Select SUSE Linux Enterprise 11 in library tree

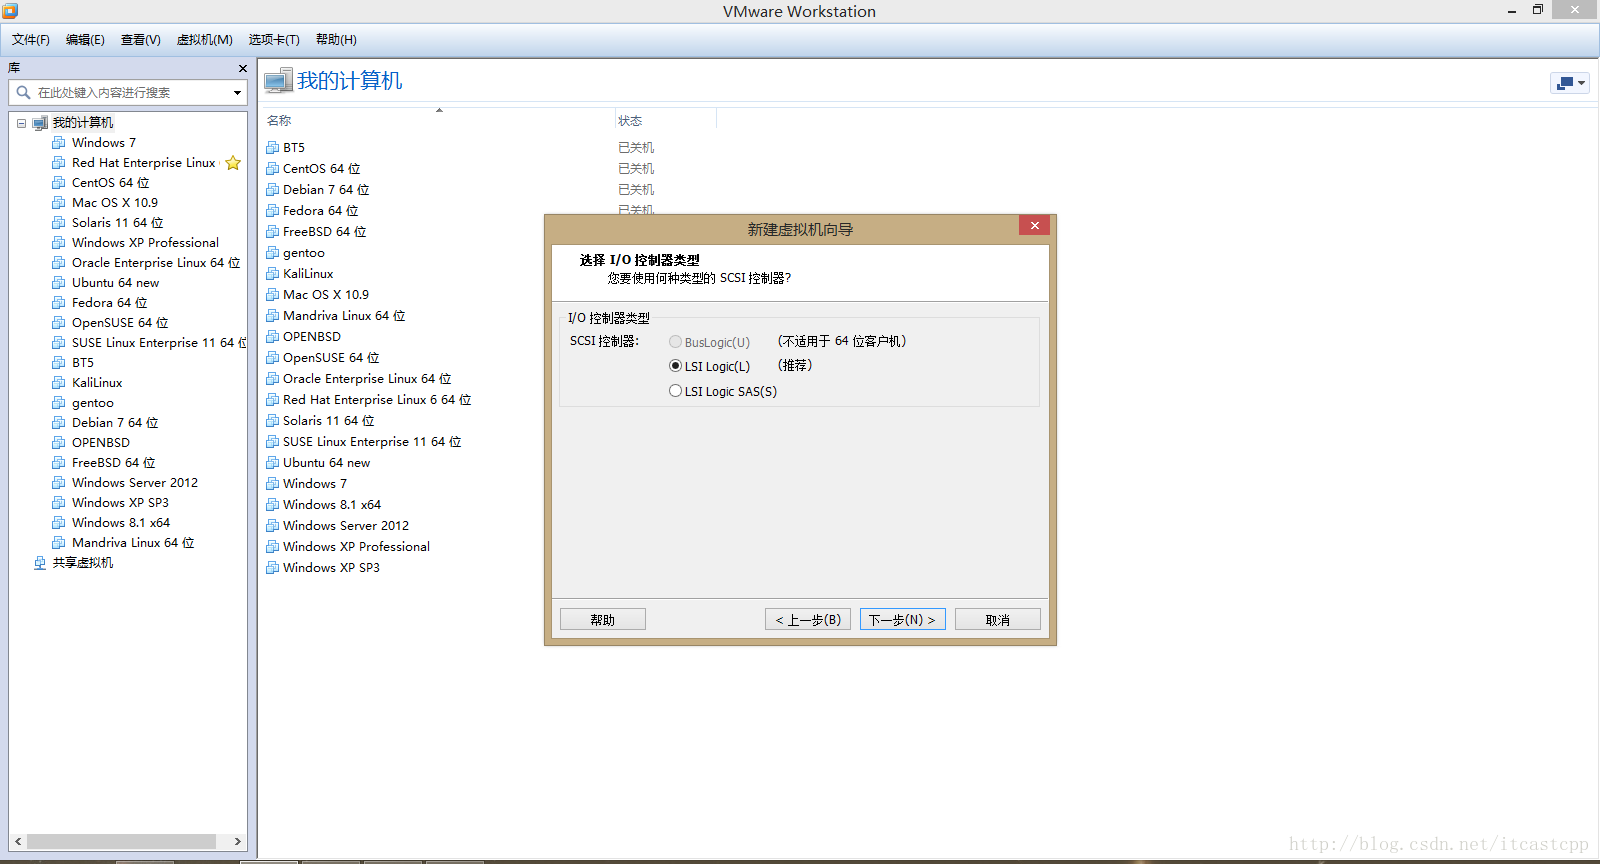pos(158,343)
